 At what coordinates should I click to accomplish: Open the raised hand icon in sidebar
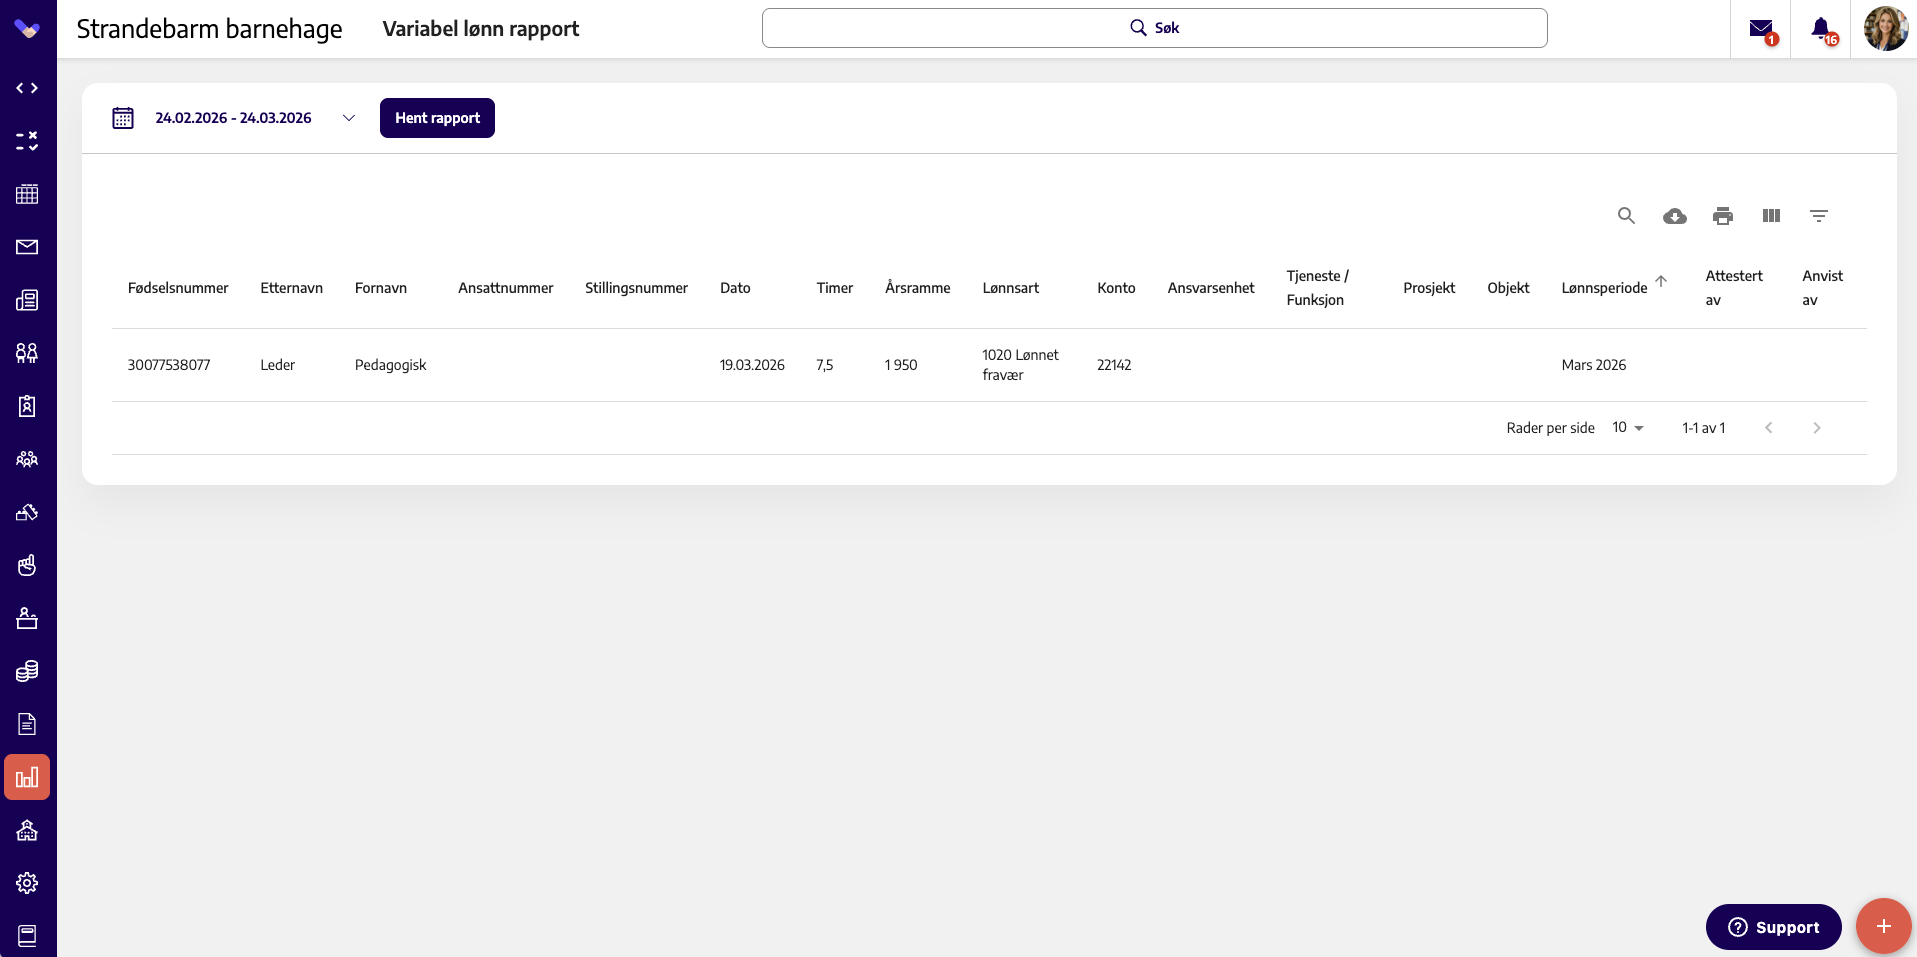tap(27, 565)
